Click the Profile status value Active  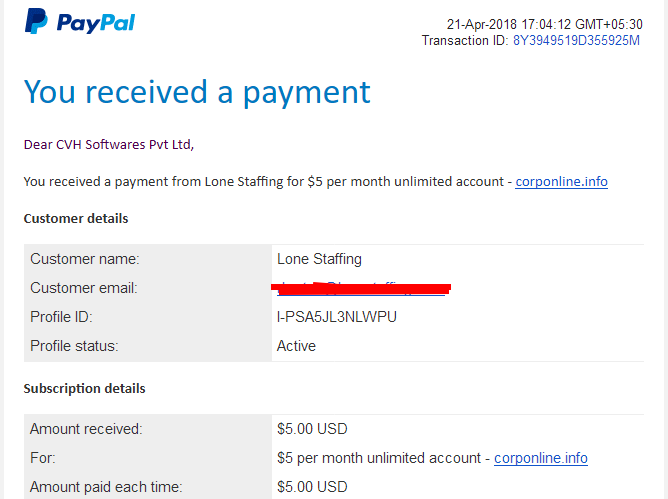click(296, 346)
